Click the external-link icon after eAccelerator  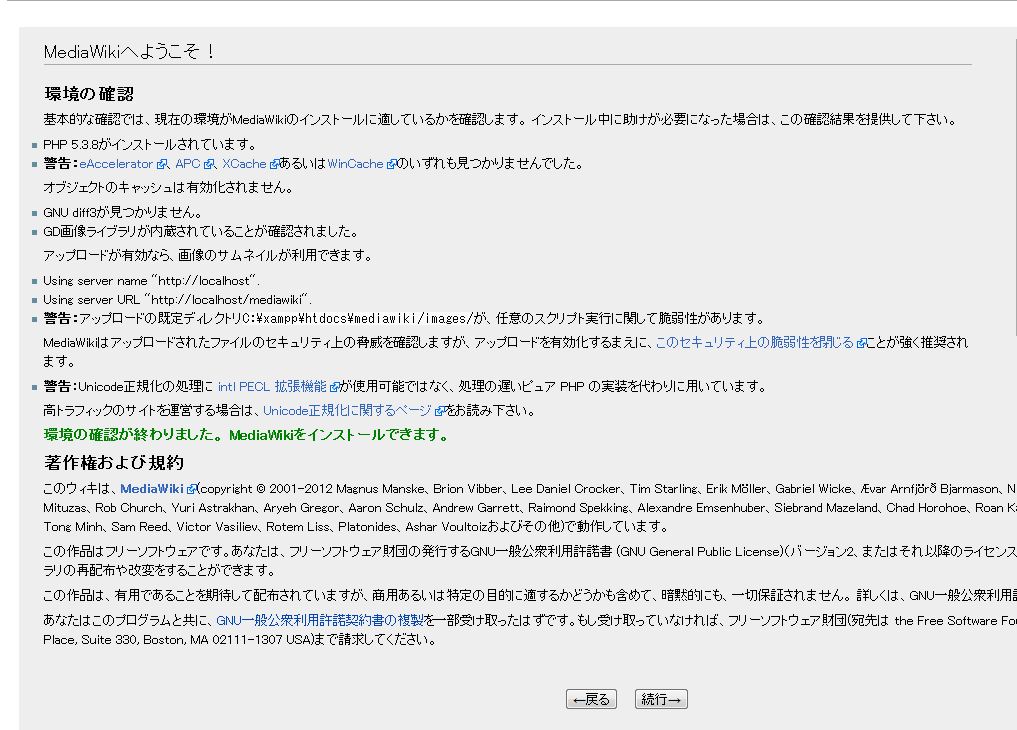click(162, 165)
